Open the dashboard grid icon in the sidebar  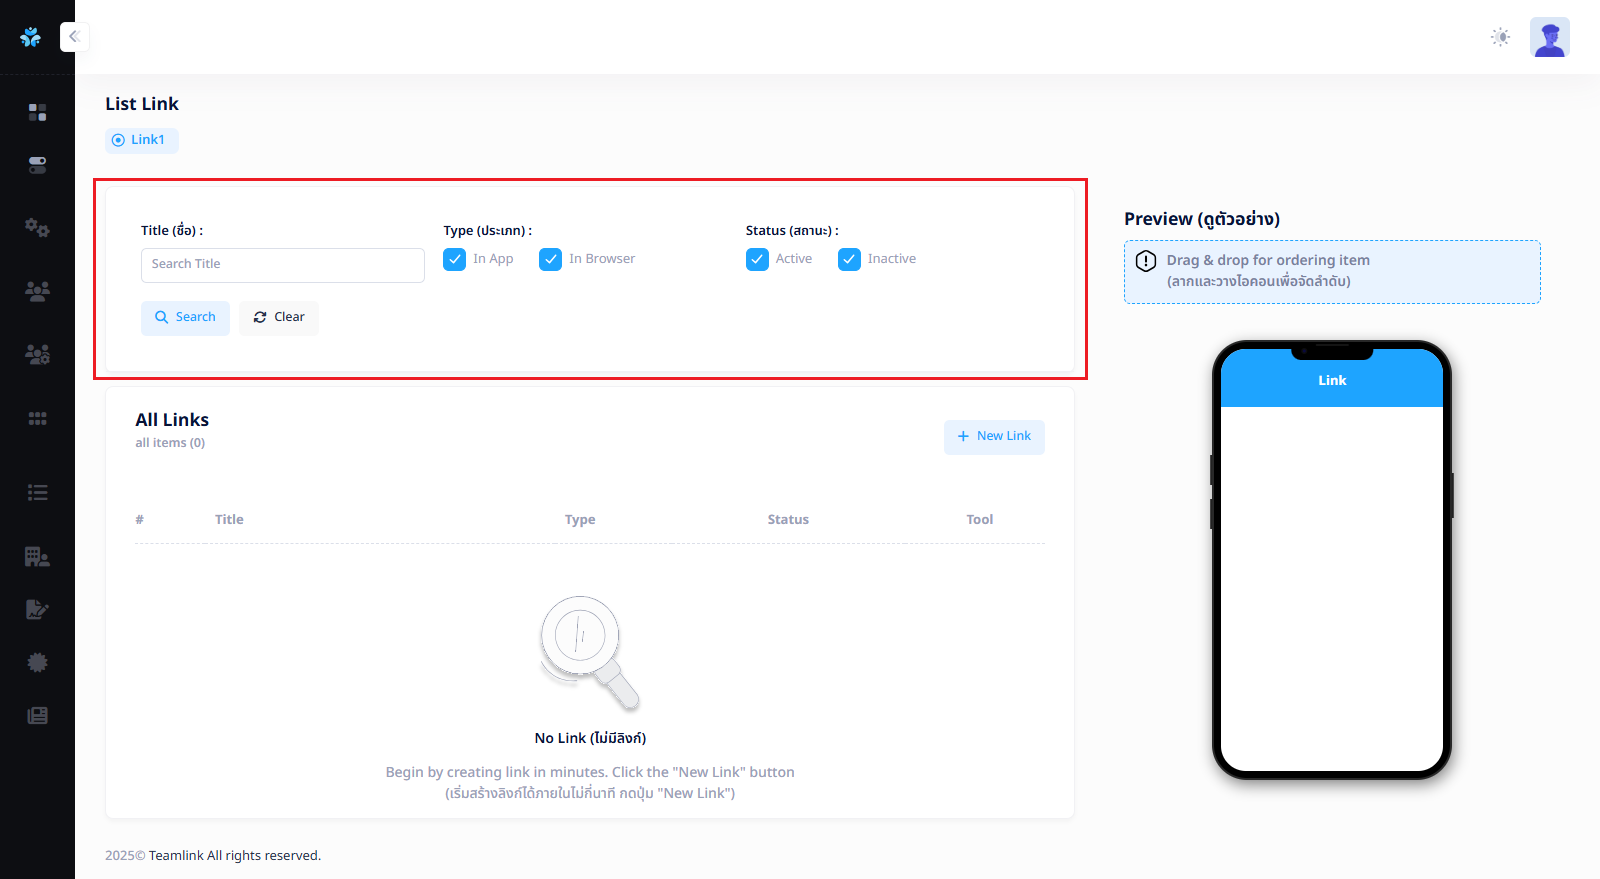(x=37, y=112)
